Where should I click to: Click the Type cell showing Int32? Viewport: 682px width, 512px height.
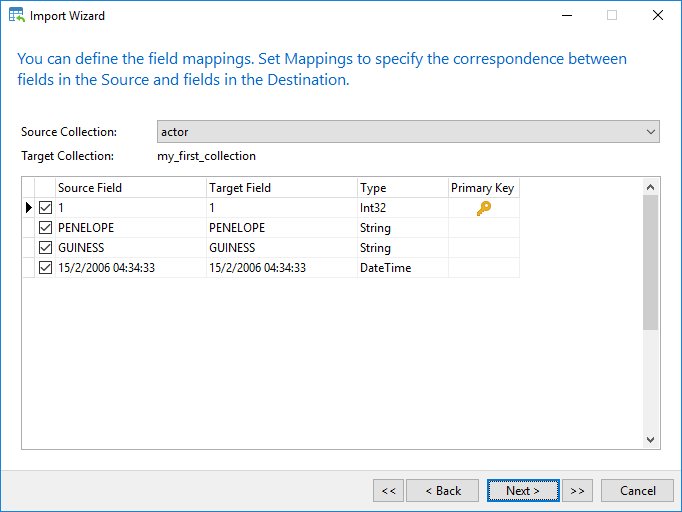point(403,207)
